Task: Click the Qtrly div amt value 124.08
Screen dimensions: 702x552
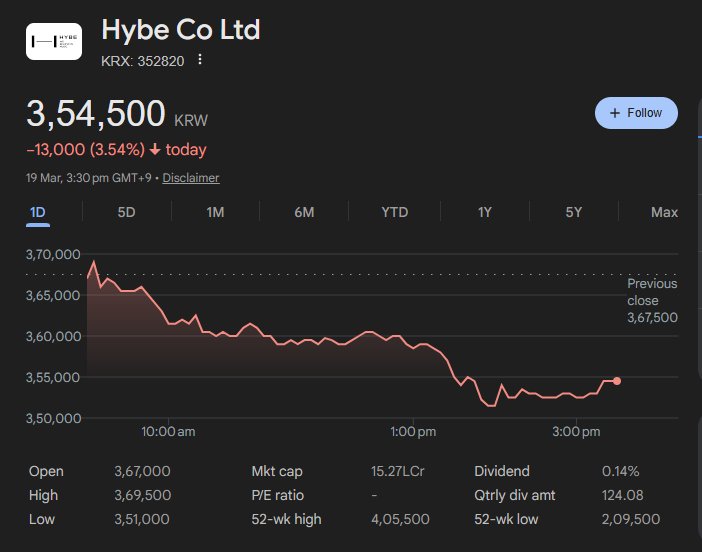Action: click(x=622, y=495)
